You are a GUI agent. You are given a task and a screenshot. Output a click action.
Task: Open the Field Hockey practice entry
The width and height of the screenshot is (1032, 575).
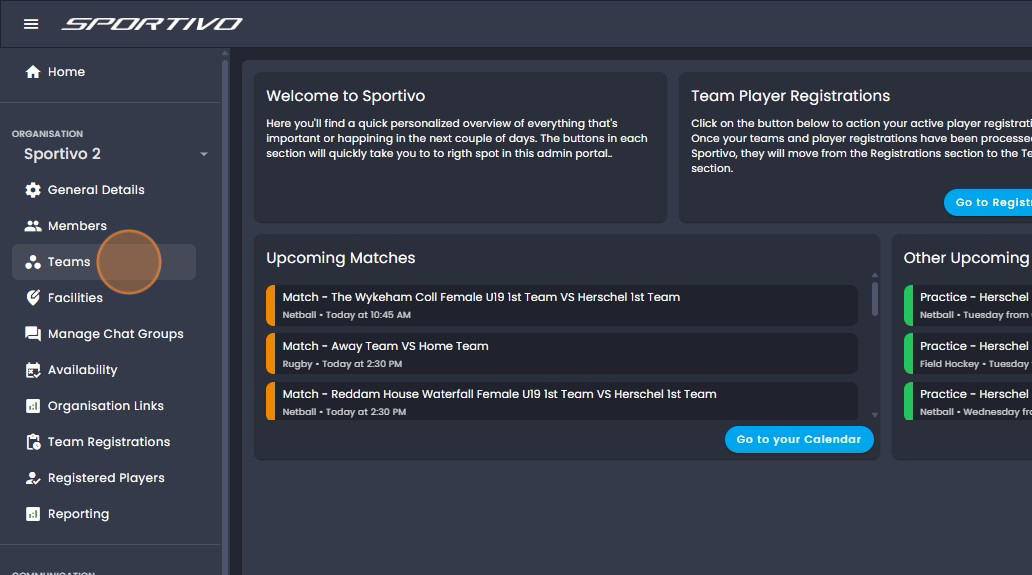(968, 354)
